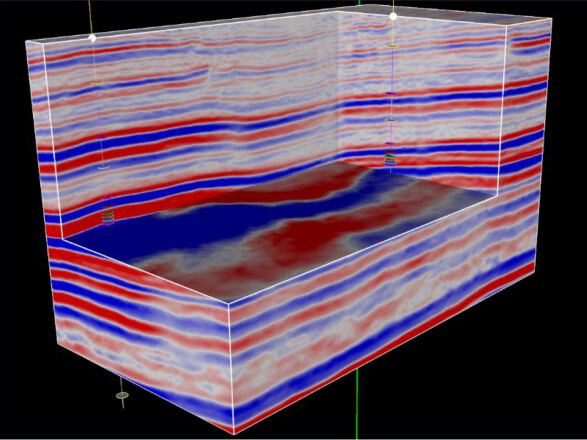
Task: Pick the yellow marker disc on left well
Action: (96, 83)
